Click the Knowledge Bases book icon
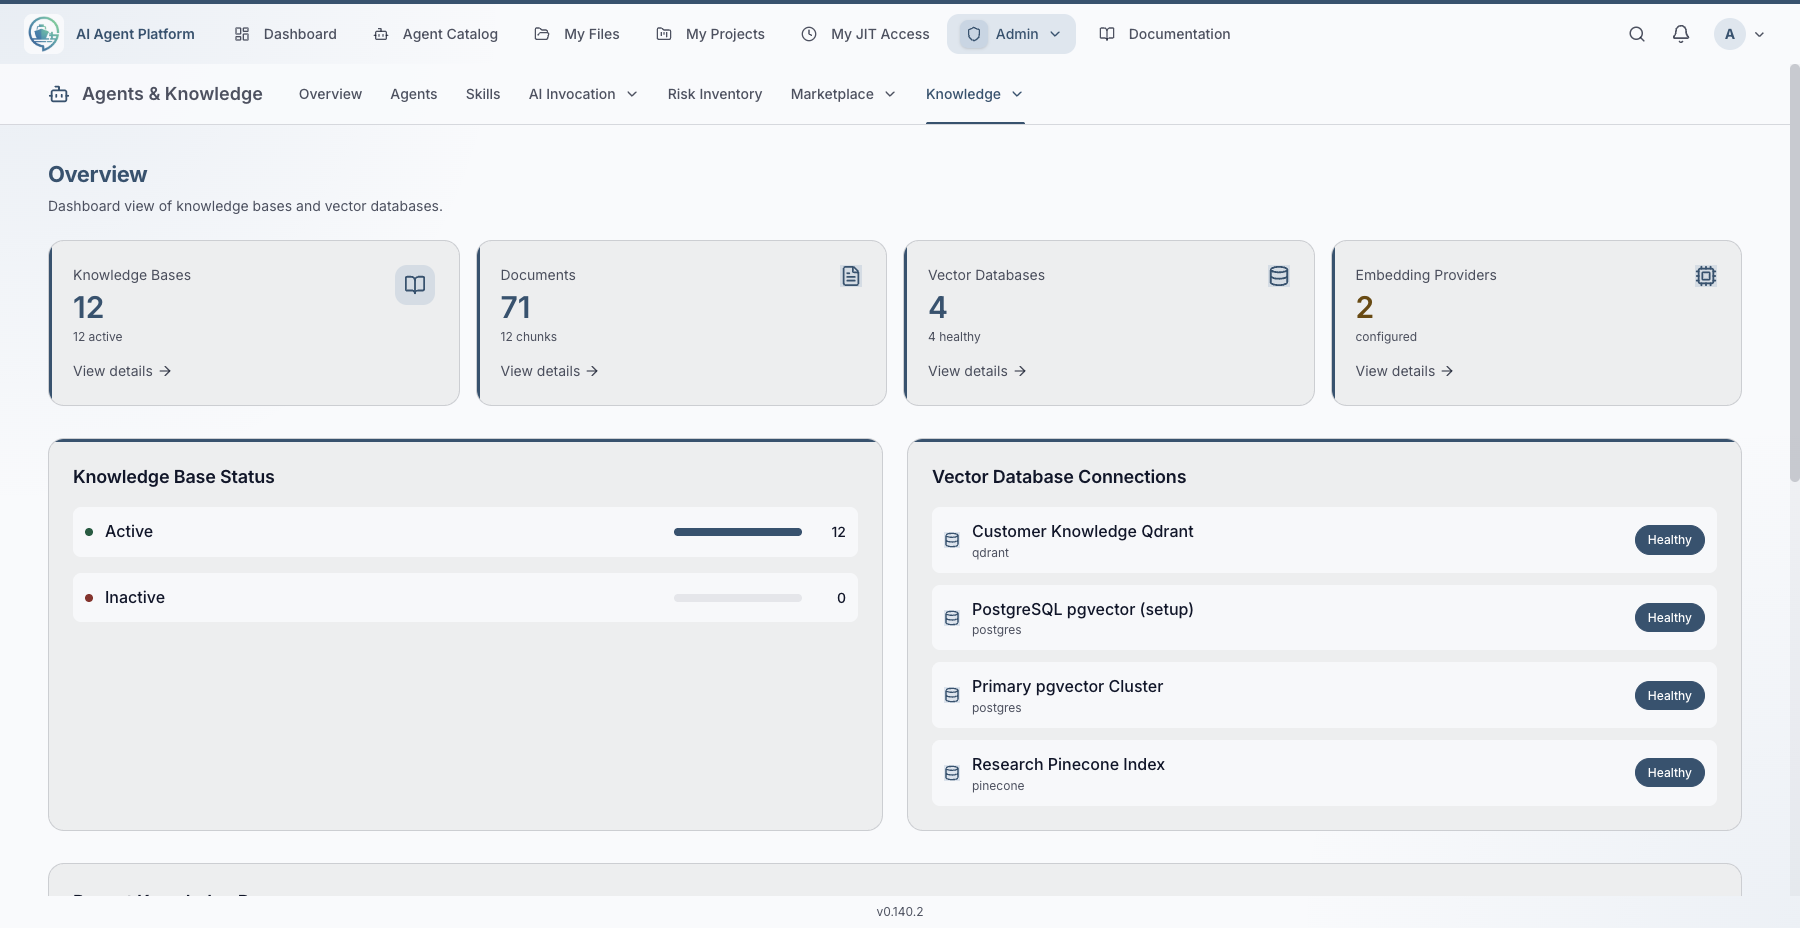The height and width of the screenshot is (928, 1800). 415,285
